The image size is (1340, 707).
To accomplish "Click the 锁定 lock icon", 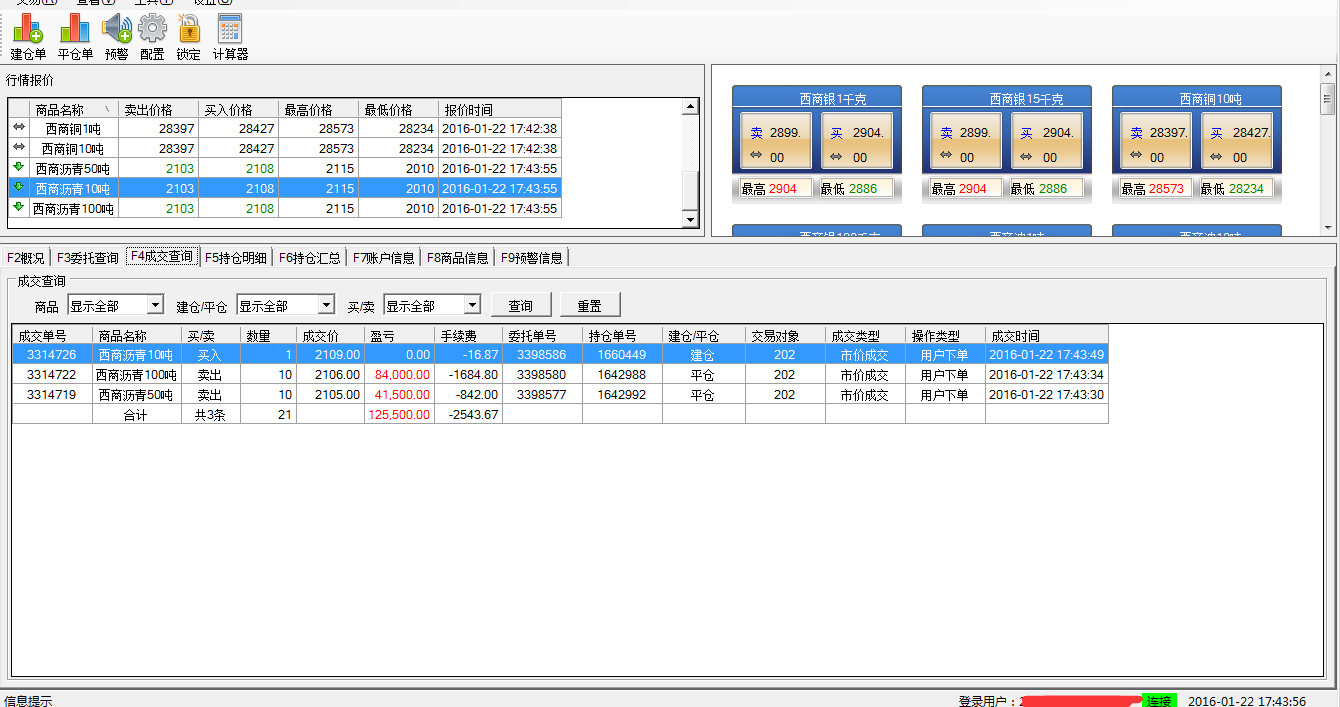I will pyautogui.click(x=188, y=37).
